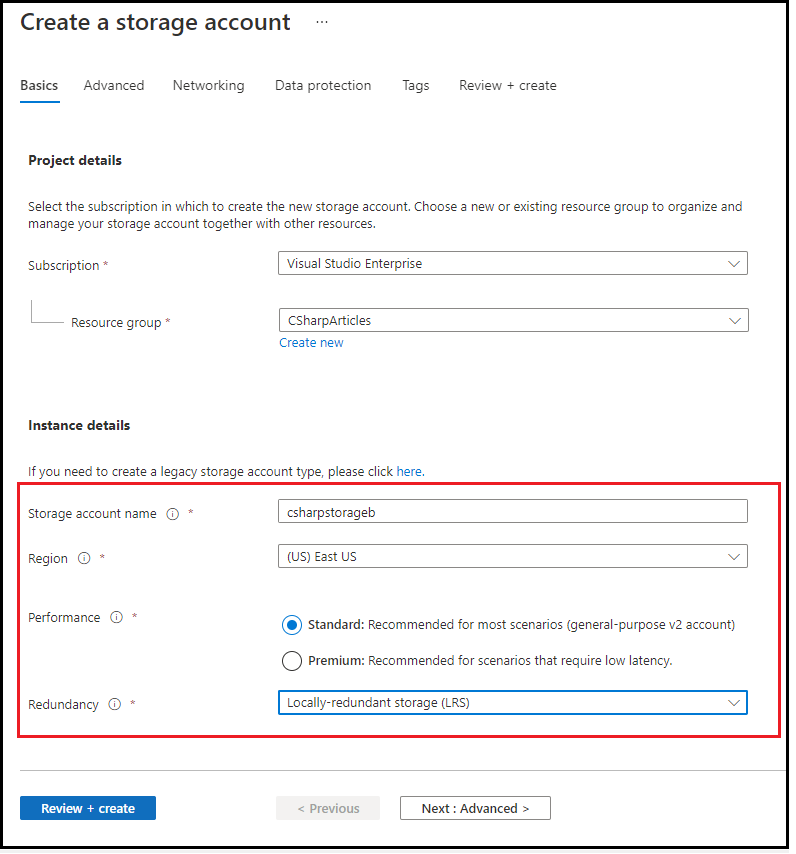The height and width of the screenshot is (854, 796).
Task: Open the Region dropdown
Action: 512,557
